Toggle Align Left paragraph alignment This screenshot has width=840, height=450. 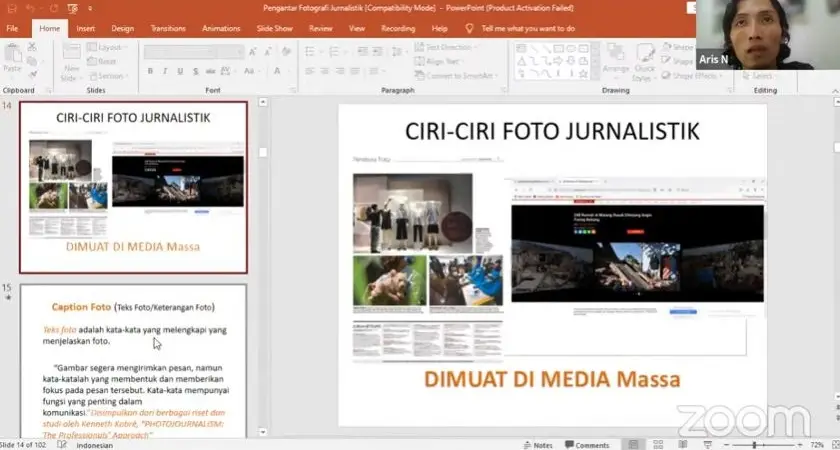pos(309,71)
